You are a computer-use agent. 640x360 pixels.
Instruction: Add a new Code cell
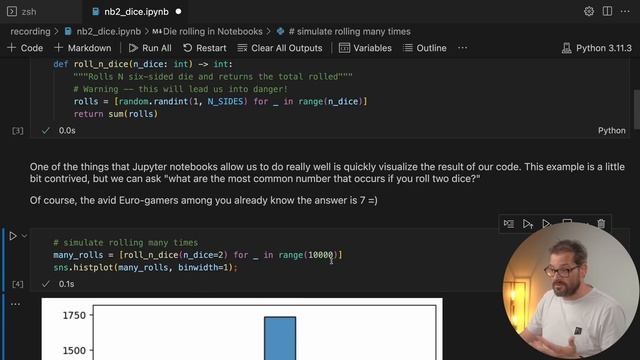[25, 48]
